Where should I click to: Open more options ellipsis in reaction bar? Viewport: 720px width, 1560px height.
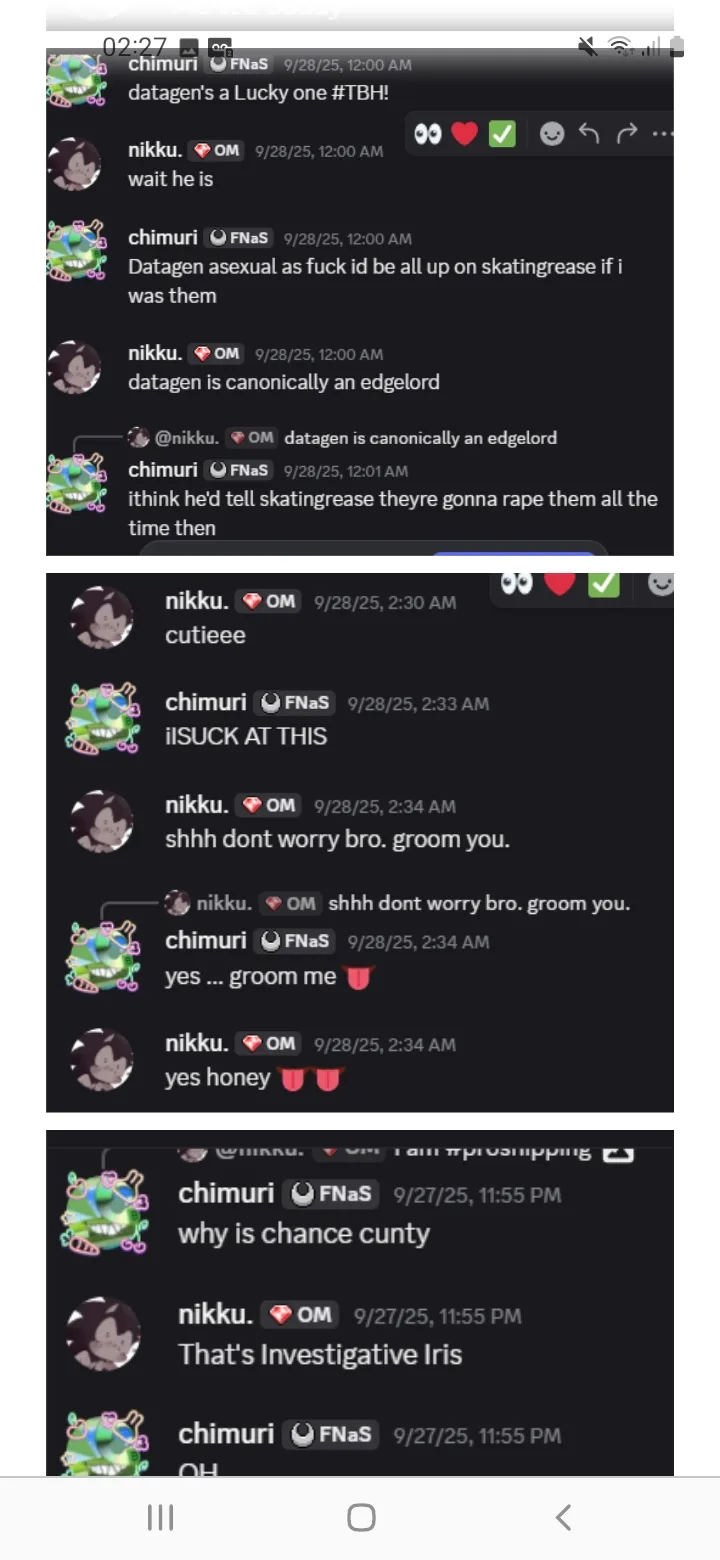pos(661,133)
